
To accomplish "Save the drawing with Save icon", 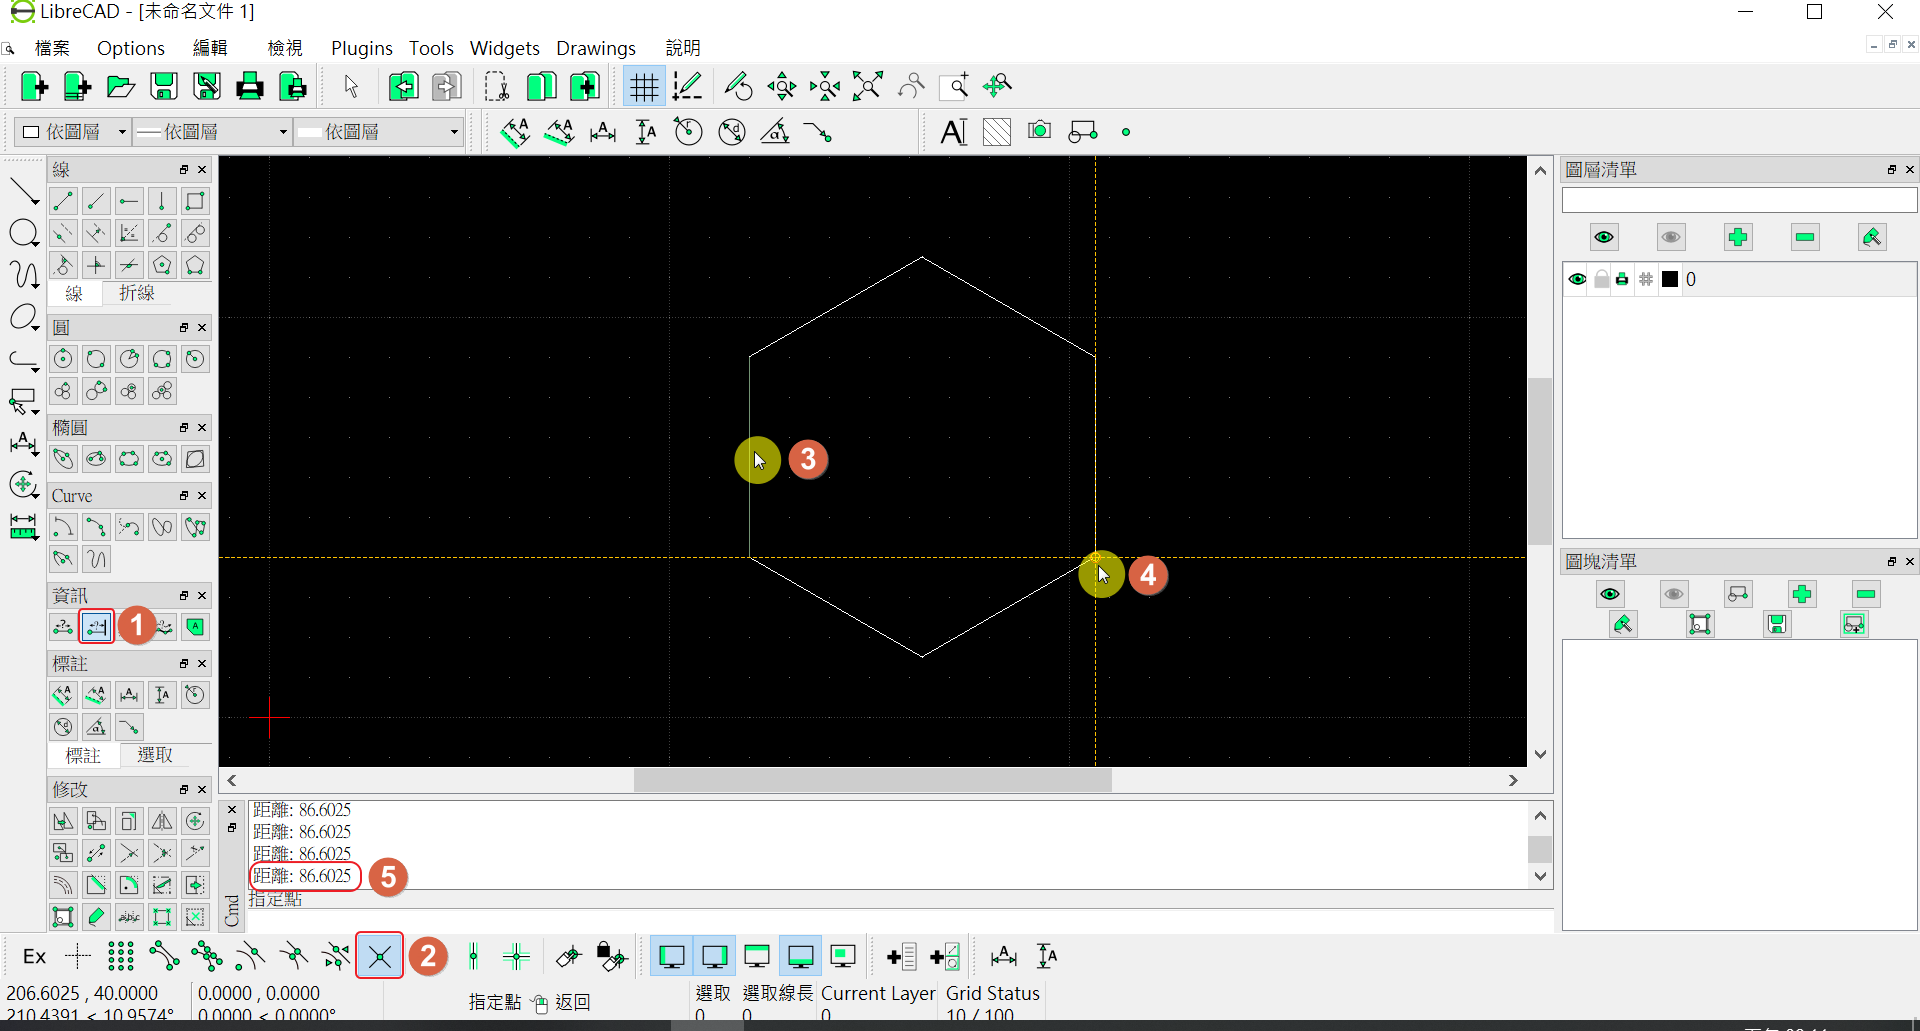I will click(x=164, y=87).
